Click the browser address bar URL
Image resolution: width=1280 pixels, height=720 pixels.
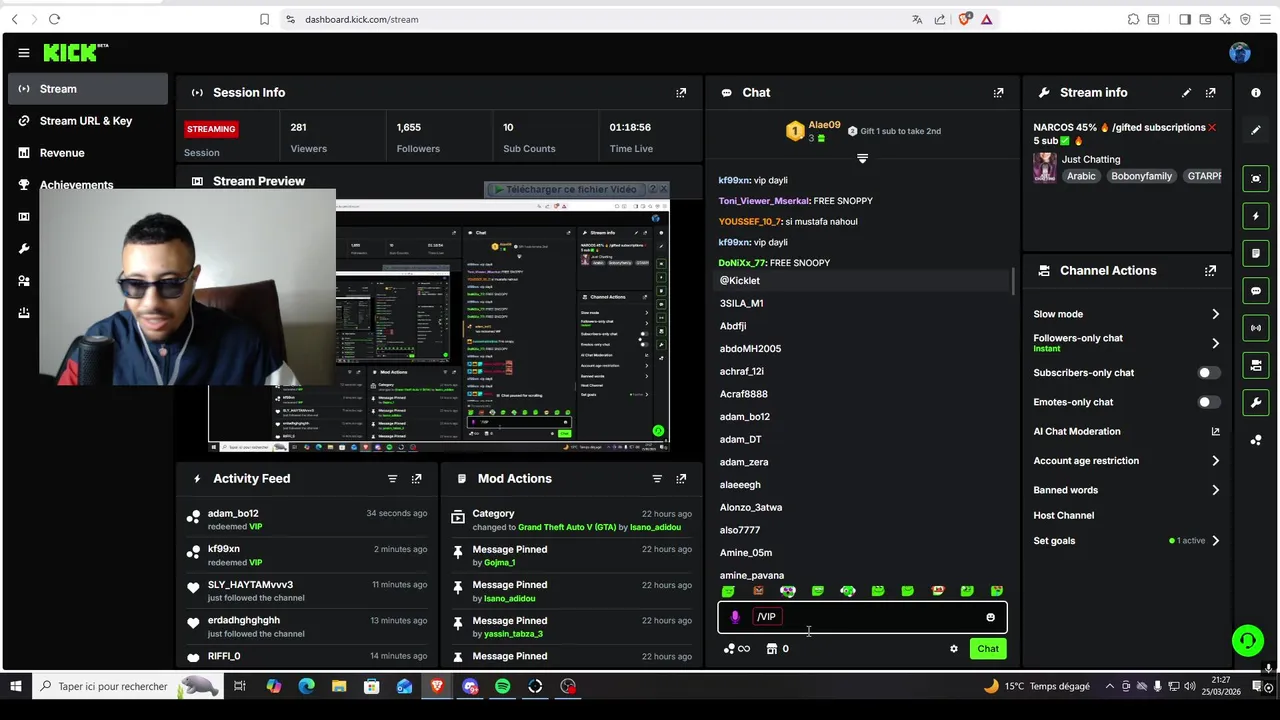coord(361,19)
